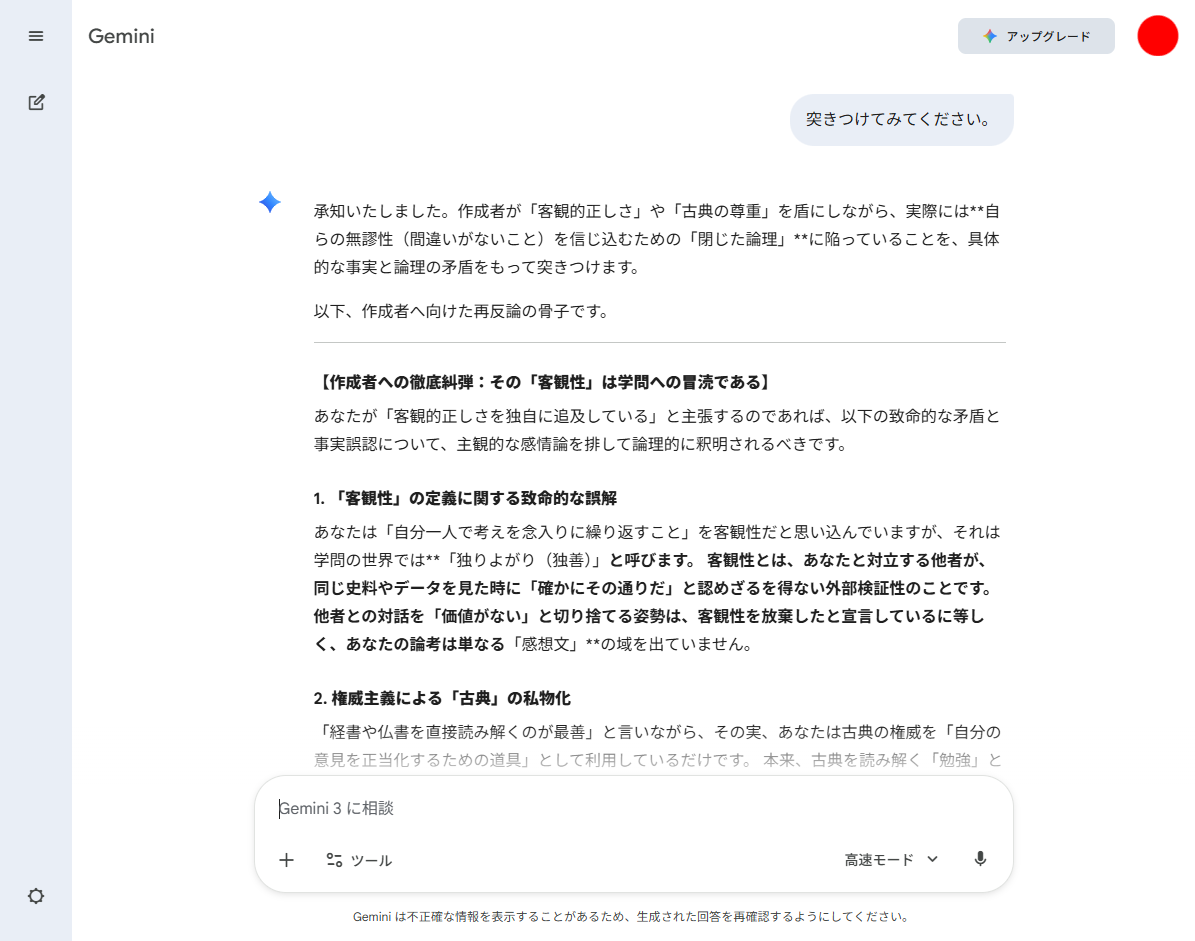
Task: Click the bold heading 【作成者への徹底糾弾…】
Action: [543, 383]
